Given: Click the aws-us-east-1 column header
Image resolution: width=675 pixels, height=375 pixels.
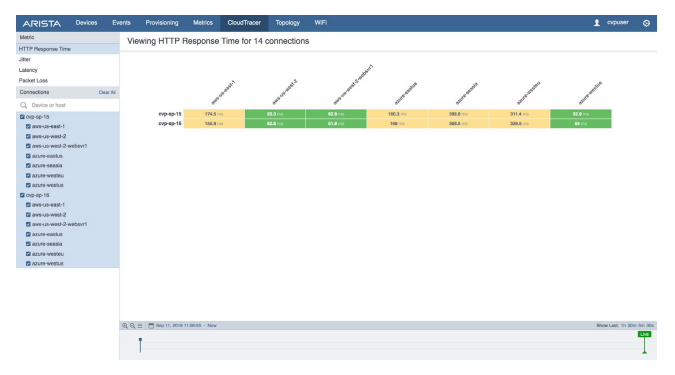Looking at the screenshot, I should point(223,93).
